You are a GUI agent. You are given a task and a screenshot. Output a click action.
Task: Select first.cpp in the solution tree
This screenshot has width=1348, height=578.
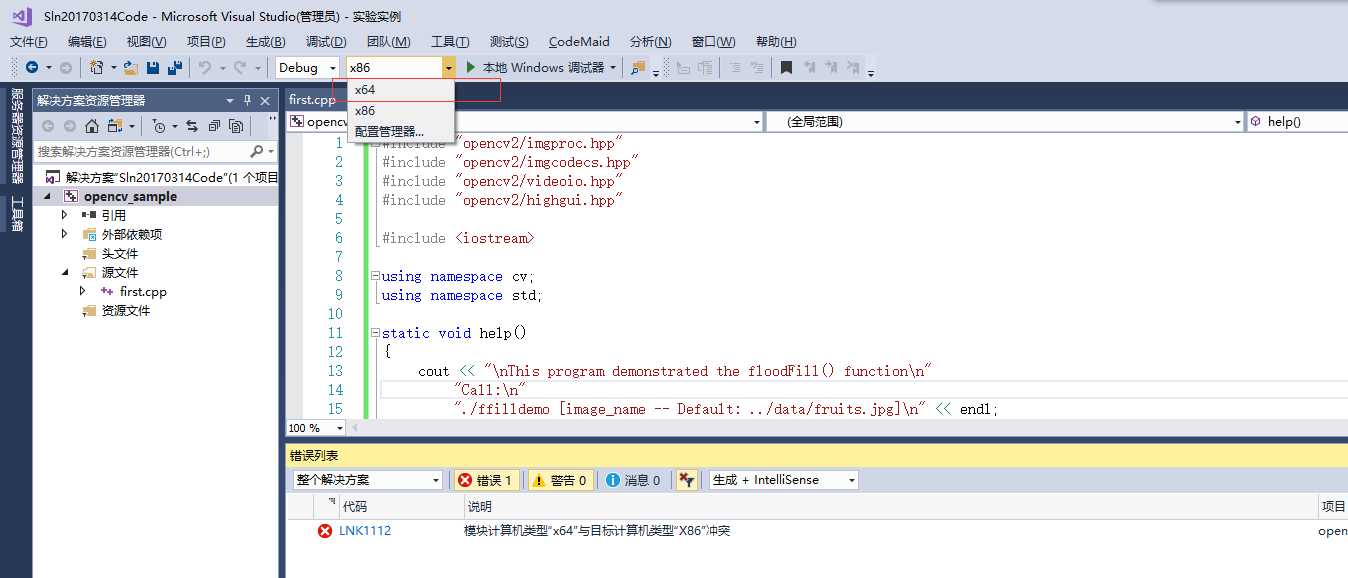(x=143, y=292)
